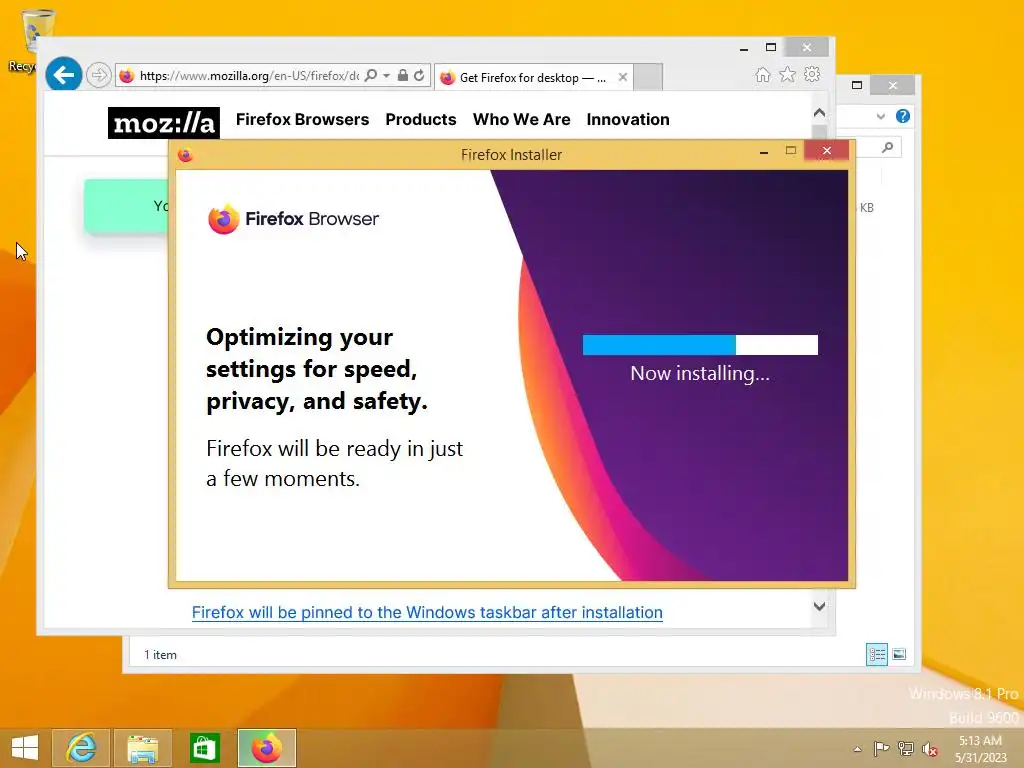The image size is (1024, 768).
Task: Click the moz://a logo
Action: tap(163, 123)
